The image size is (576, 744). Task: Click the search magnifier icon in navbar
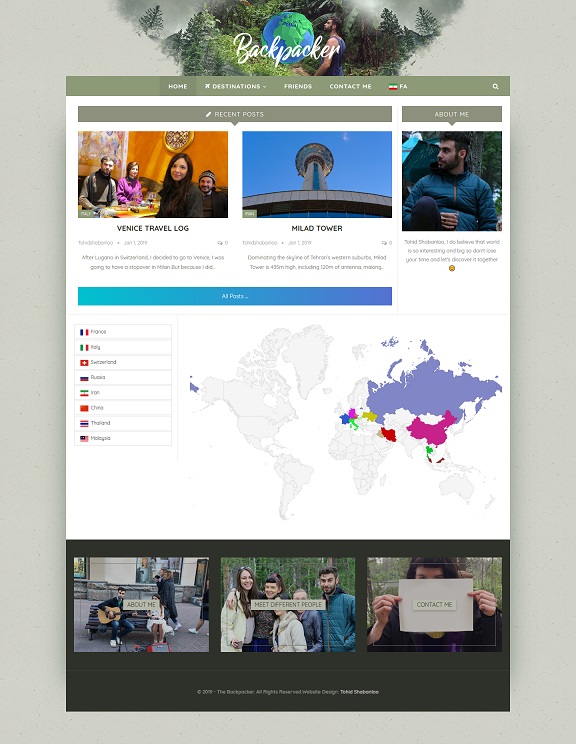click(x=495, y=86)
